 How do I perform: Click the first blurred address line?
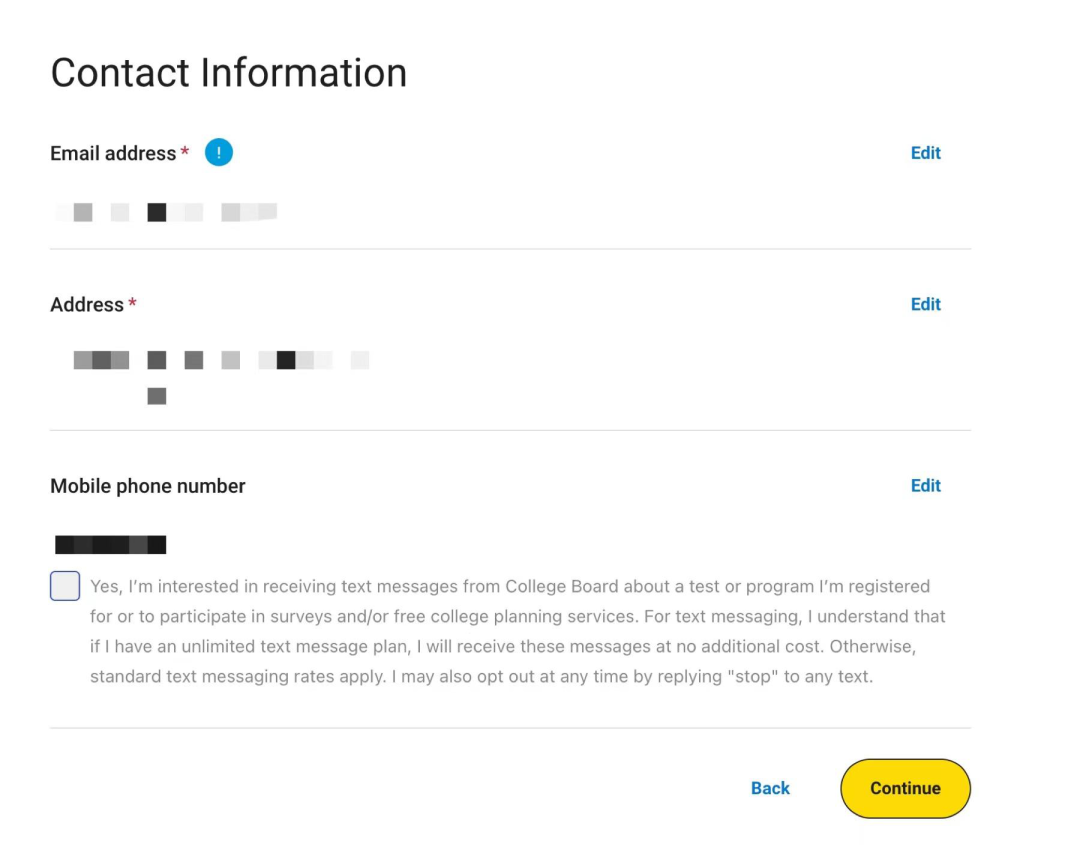point(221,360)
